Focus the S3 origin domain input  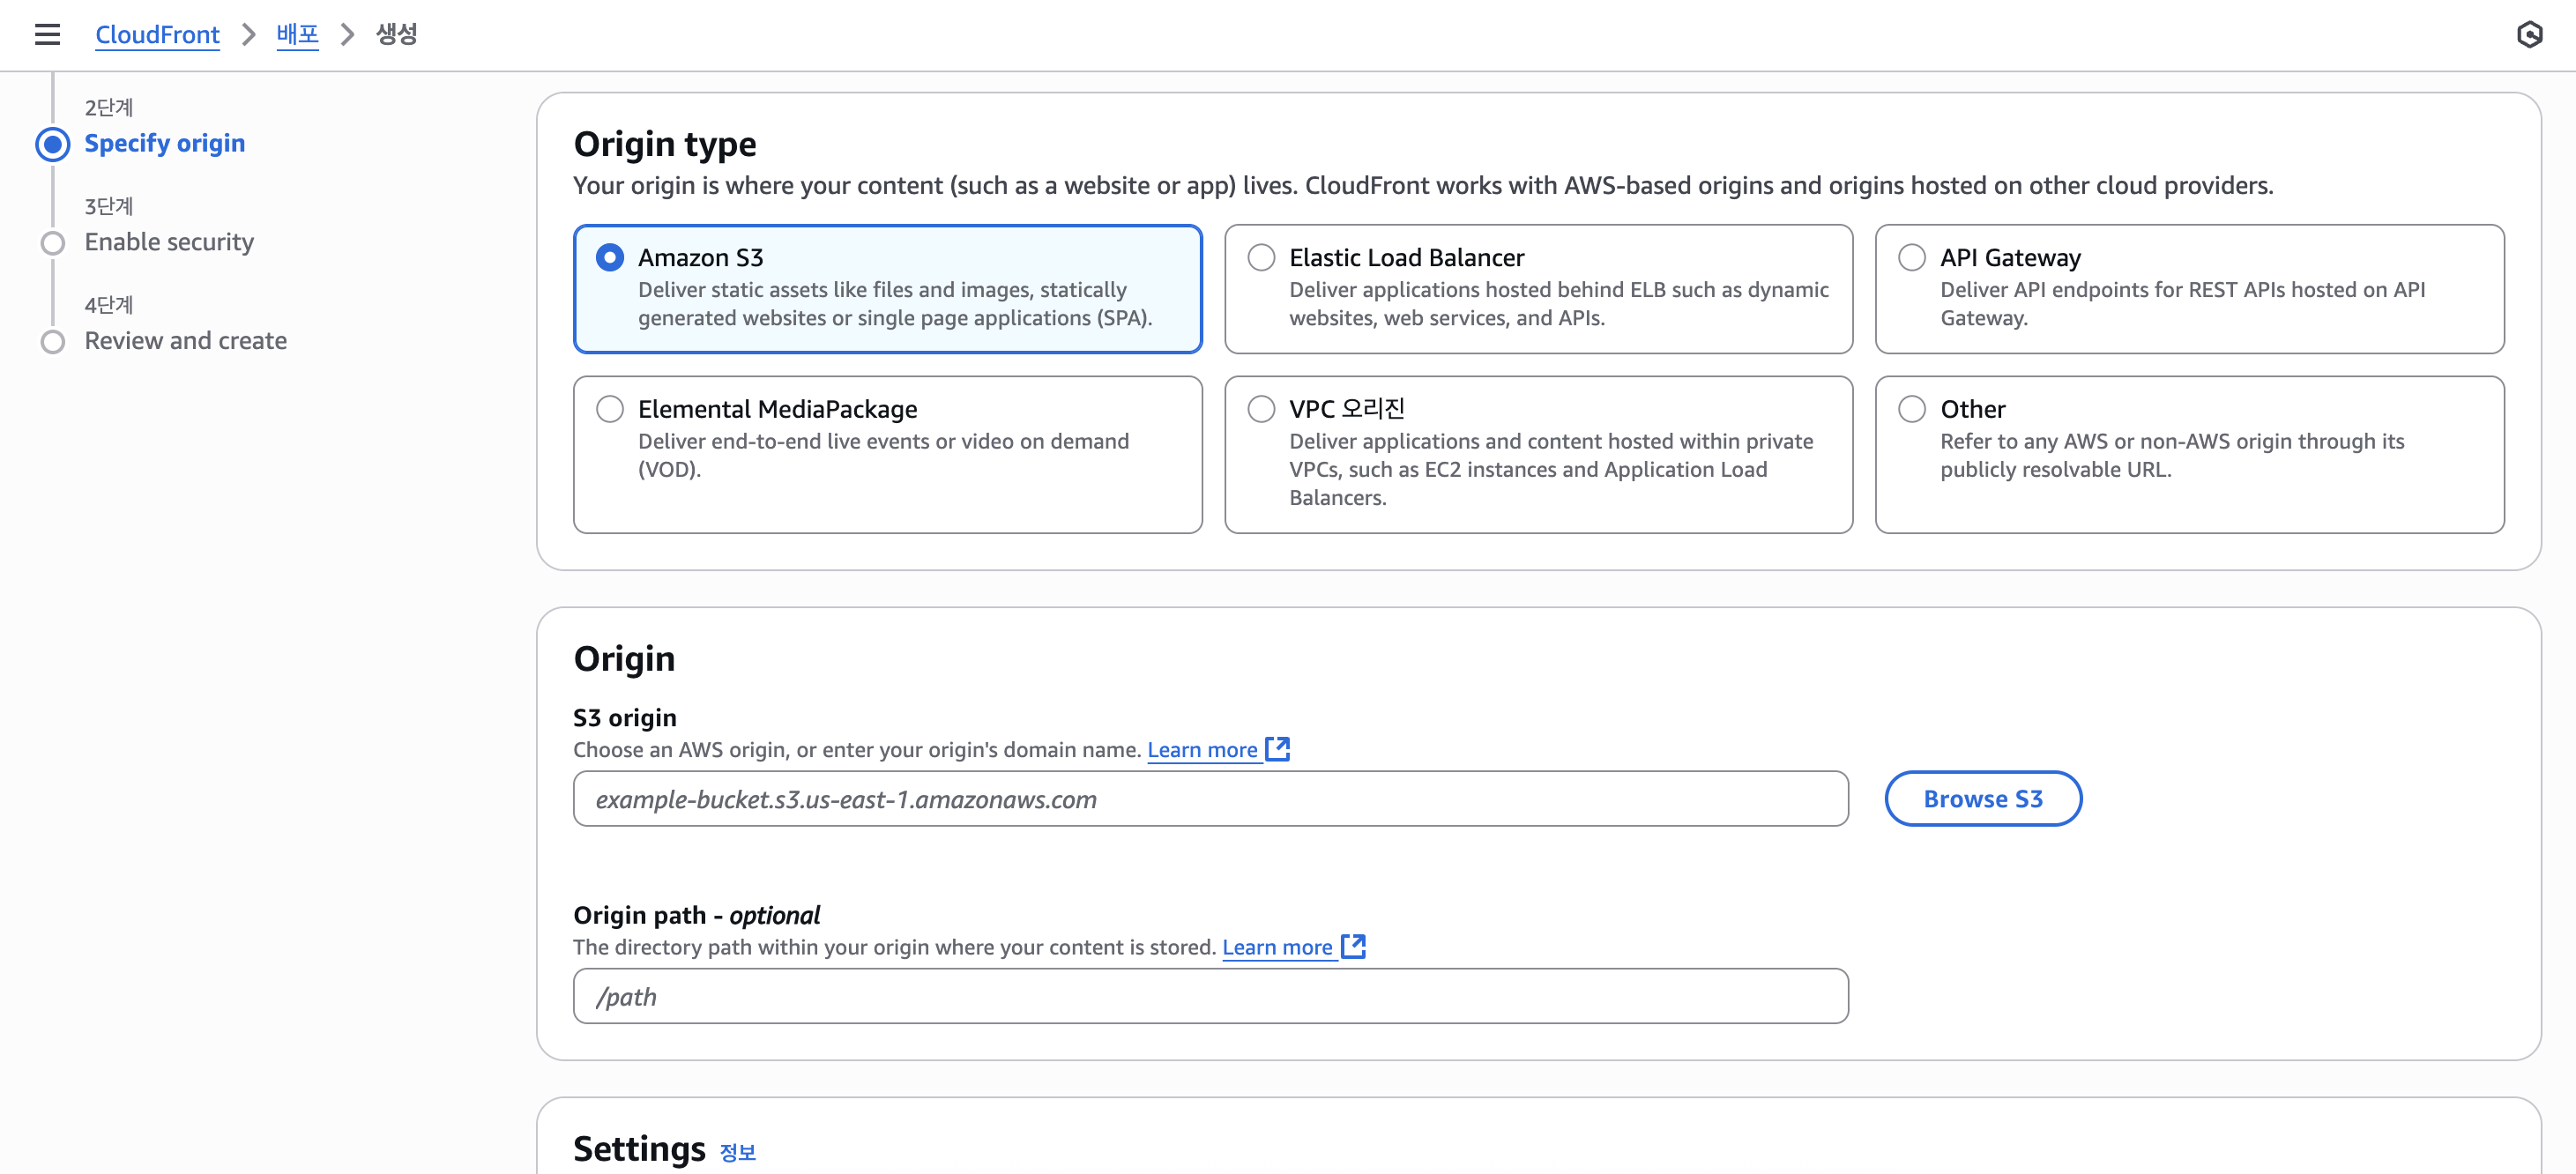1210,799
